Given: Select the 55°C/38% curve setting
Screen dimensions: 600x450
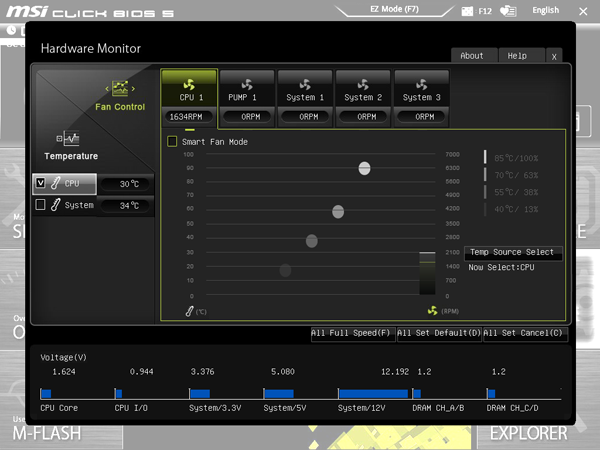Looking at the screenshot, I should tap(516, 192).
